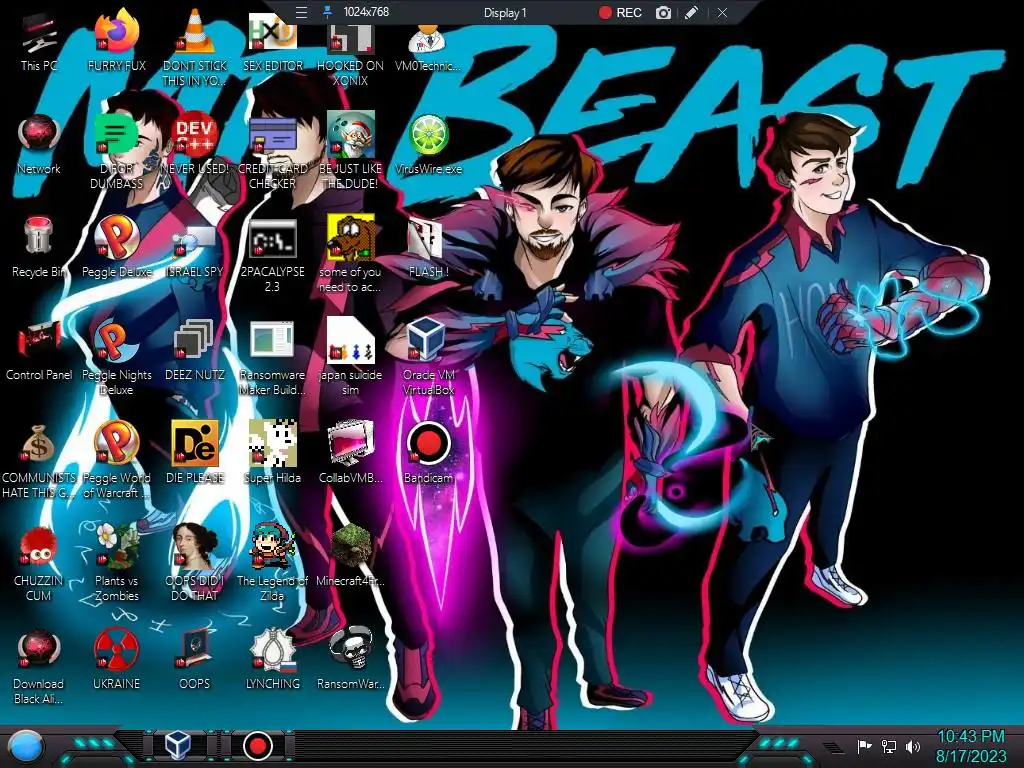
Task: Select the BE JUST LIKE THE DUDE! icon
Action: pos(350,152)
